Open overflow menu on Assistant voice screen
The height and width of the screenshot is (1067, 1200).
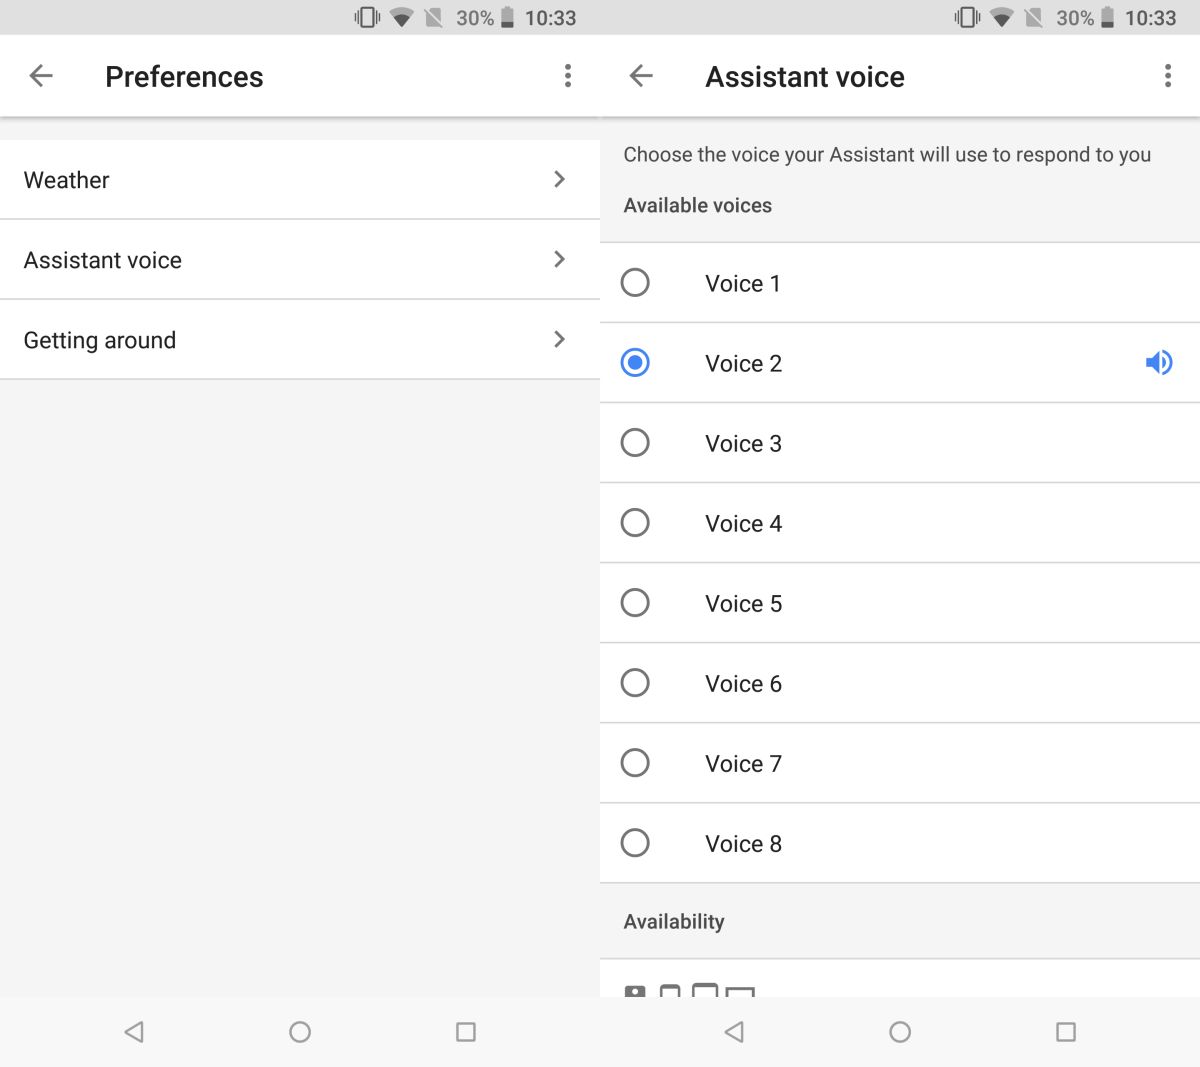point(1168,76)
